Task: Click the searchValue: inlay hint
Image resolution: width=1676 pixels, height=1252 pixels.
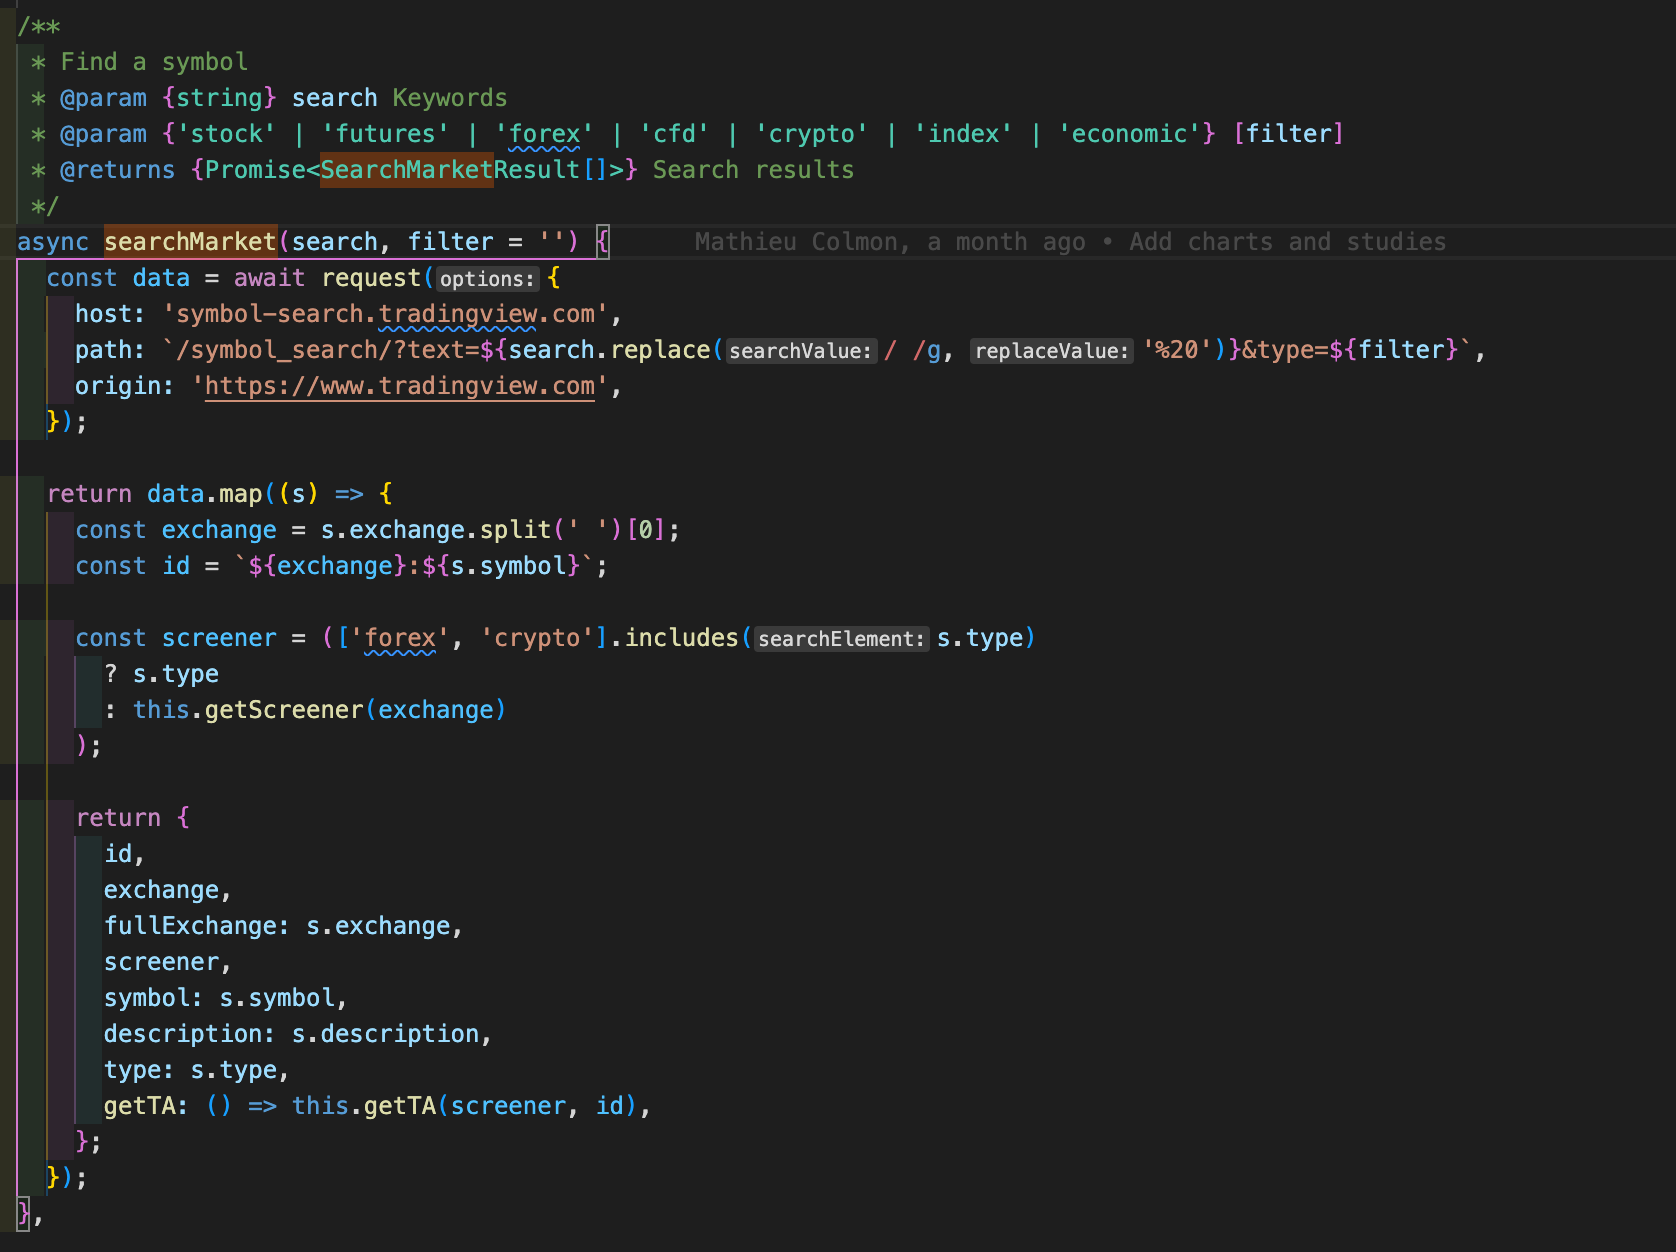Action: tap(798, 350)
